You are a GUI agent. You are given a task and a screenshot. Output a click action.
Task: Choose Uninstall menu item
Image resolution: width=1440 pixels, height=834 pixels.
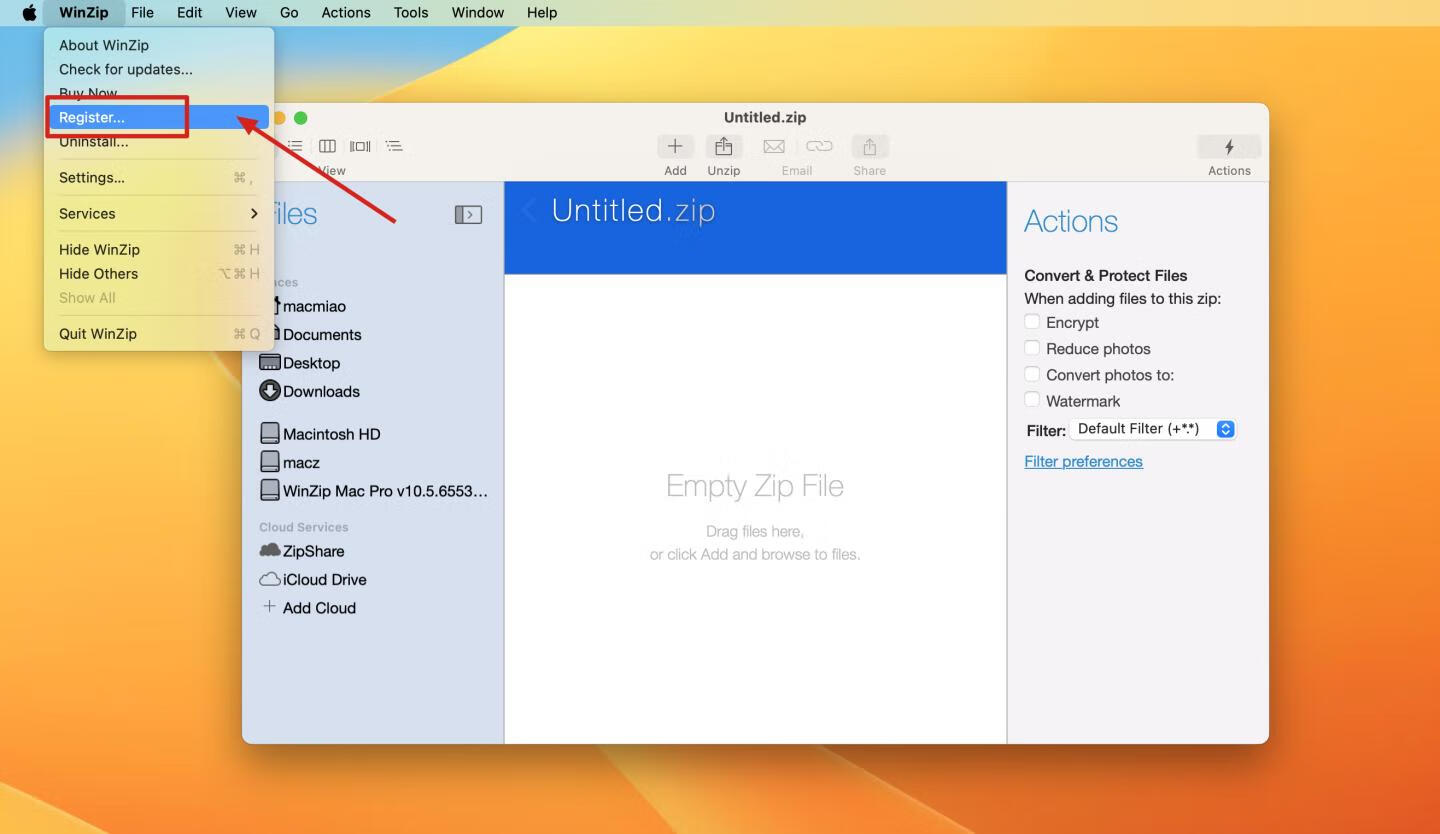159,141
